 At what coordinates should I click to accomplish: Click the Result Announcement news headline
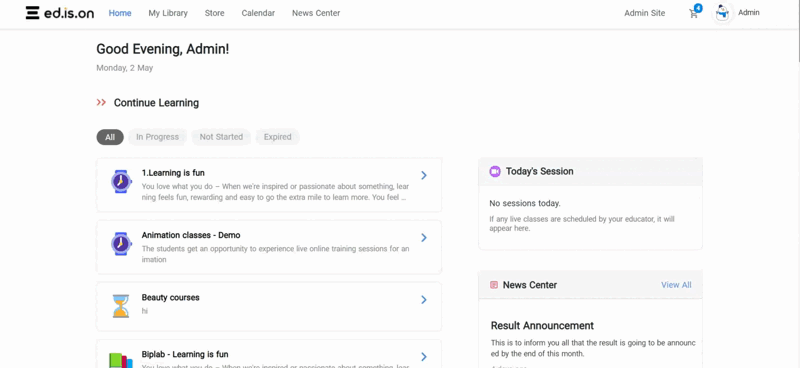(x=542, y=326)
